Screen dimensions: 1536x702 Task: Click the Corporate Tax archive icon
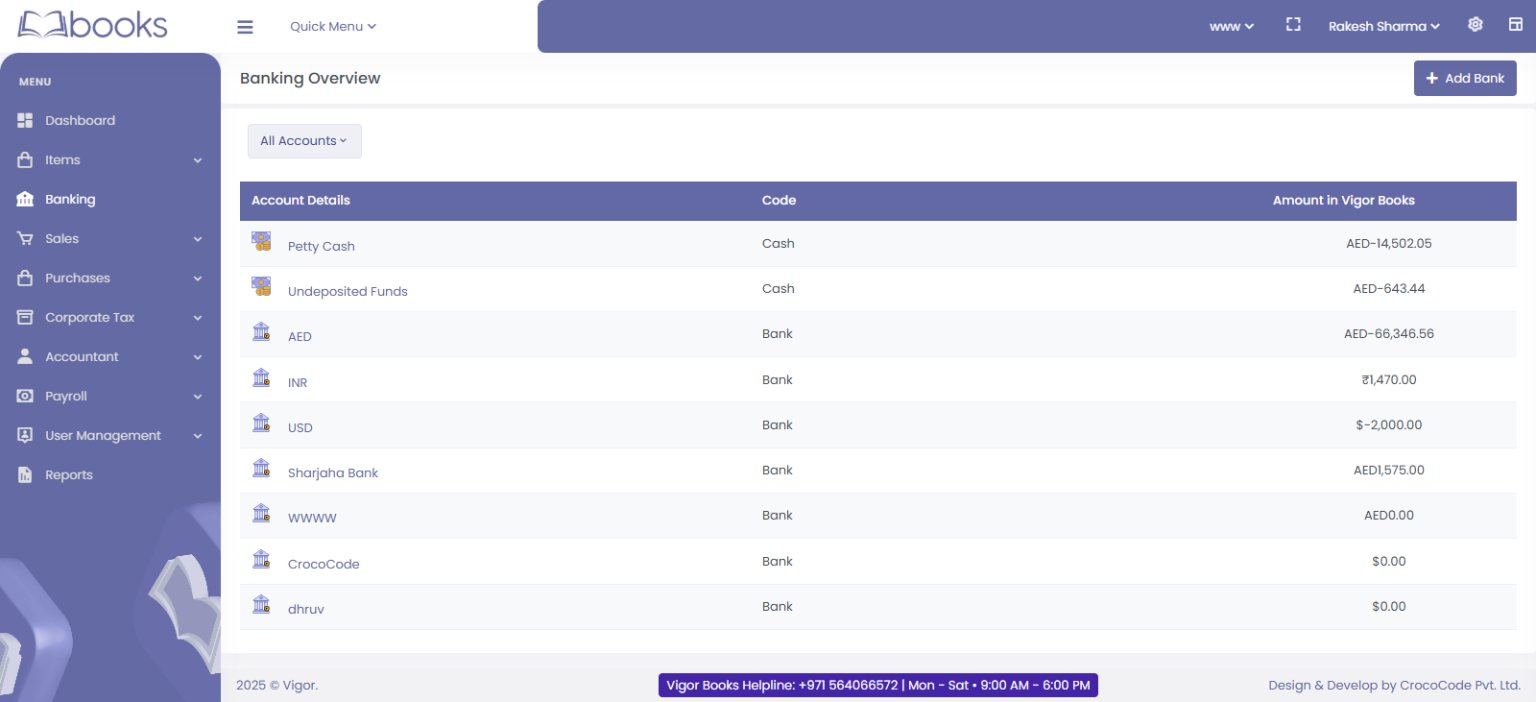tap(25, 317)
